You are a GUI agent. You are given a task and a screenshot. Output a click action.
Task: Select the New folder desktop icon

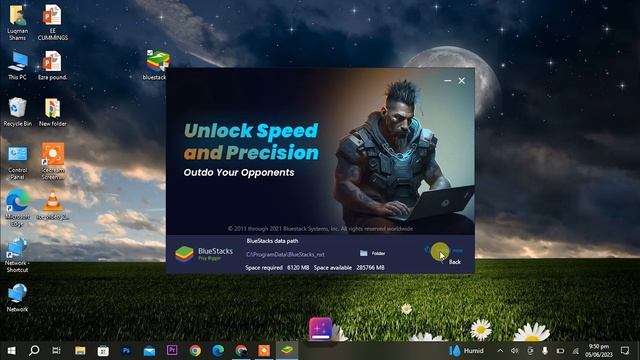[x=53, y=112]
